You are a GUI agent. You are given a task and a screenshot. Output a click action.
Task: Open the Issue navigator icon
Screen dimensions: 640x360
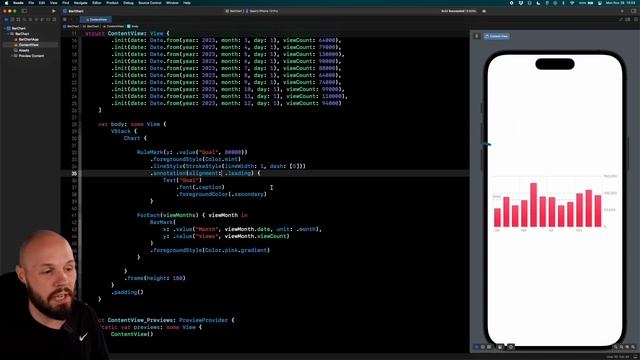point(30,19)
